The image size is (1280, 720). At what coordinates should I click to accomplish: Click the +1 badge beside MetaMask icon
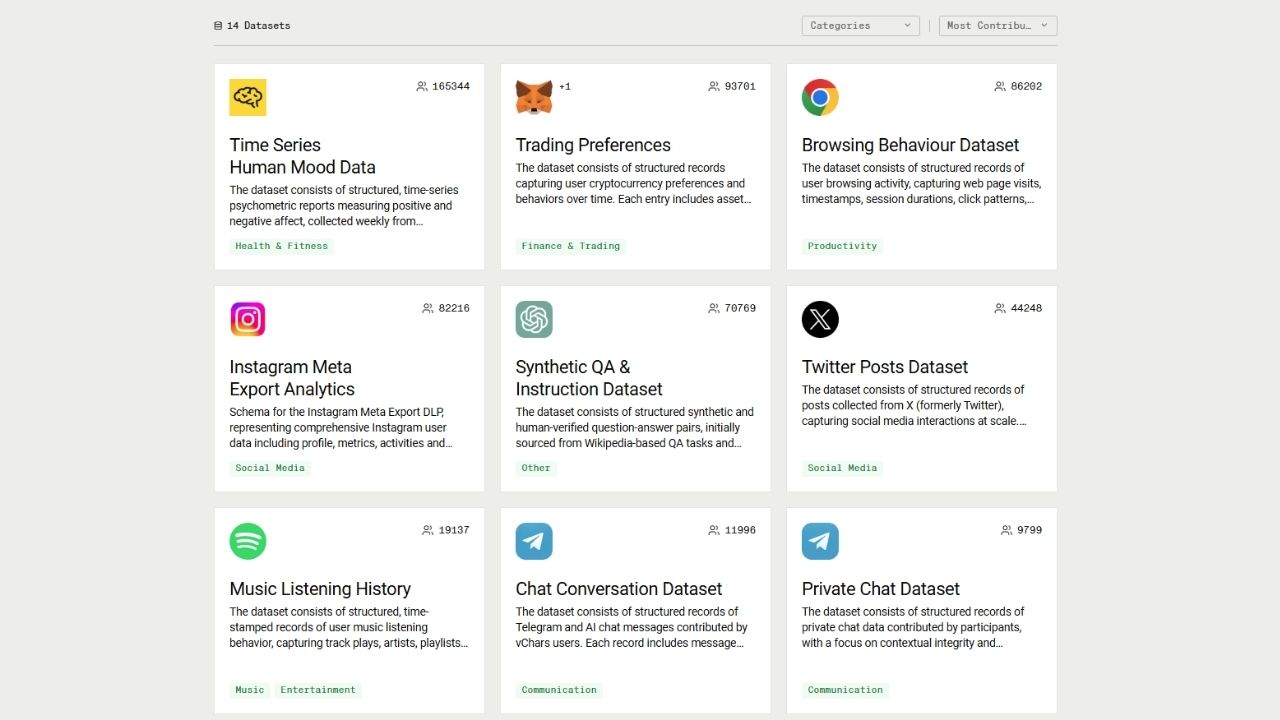(565, 87)
